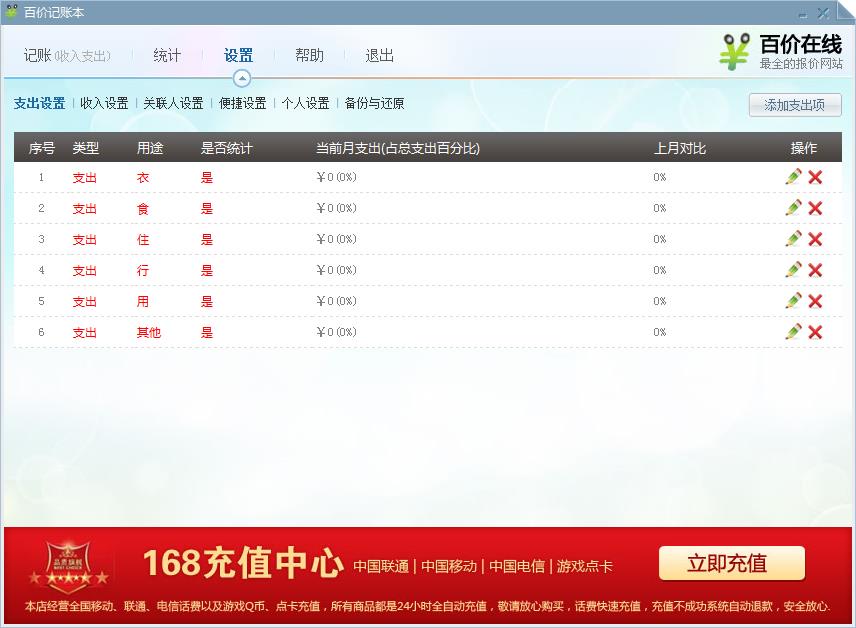Edit the 衣 expense category with pencil icon
Image resolution: width=856 pixels, height=628 pixels.
coord(793,177)
